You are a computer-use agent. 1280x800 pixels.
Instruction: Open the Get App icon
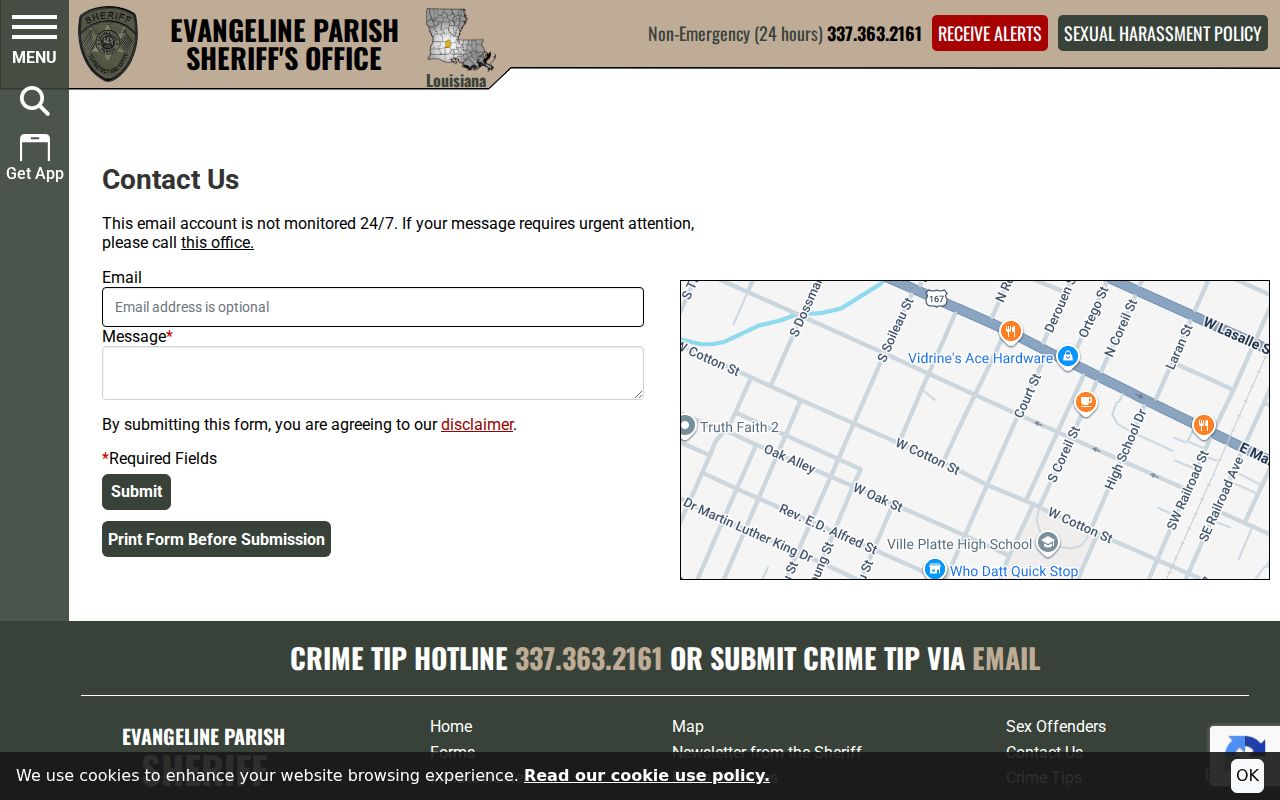pyautogui.click(x=34, y=158)
